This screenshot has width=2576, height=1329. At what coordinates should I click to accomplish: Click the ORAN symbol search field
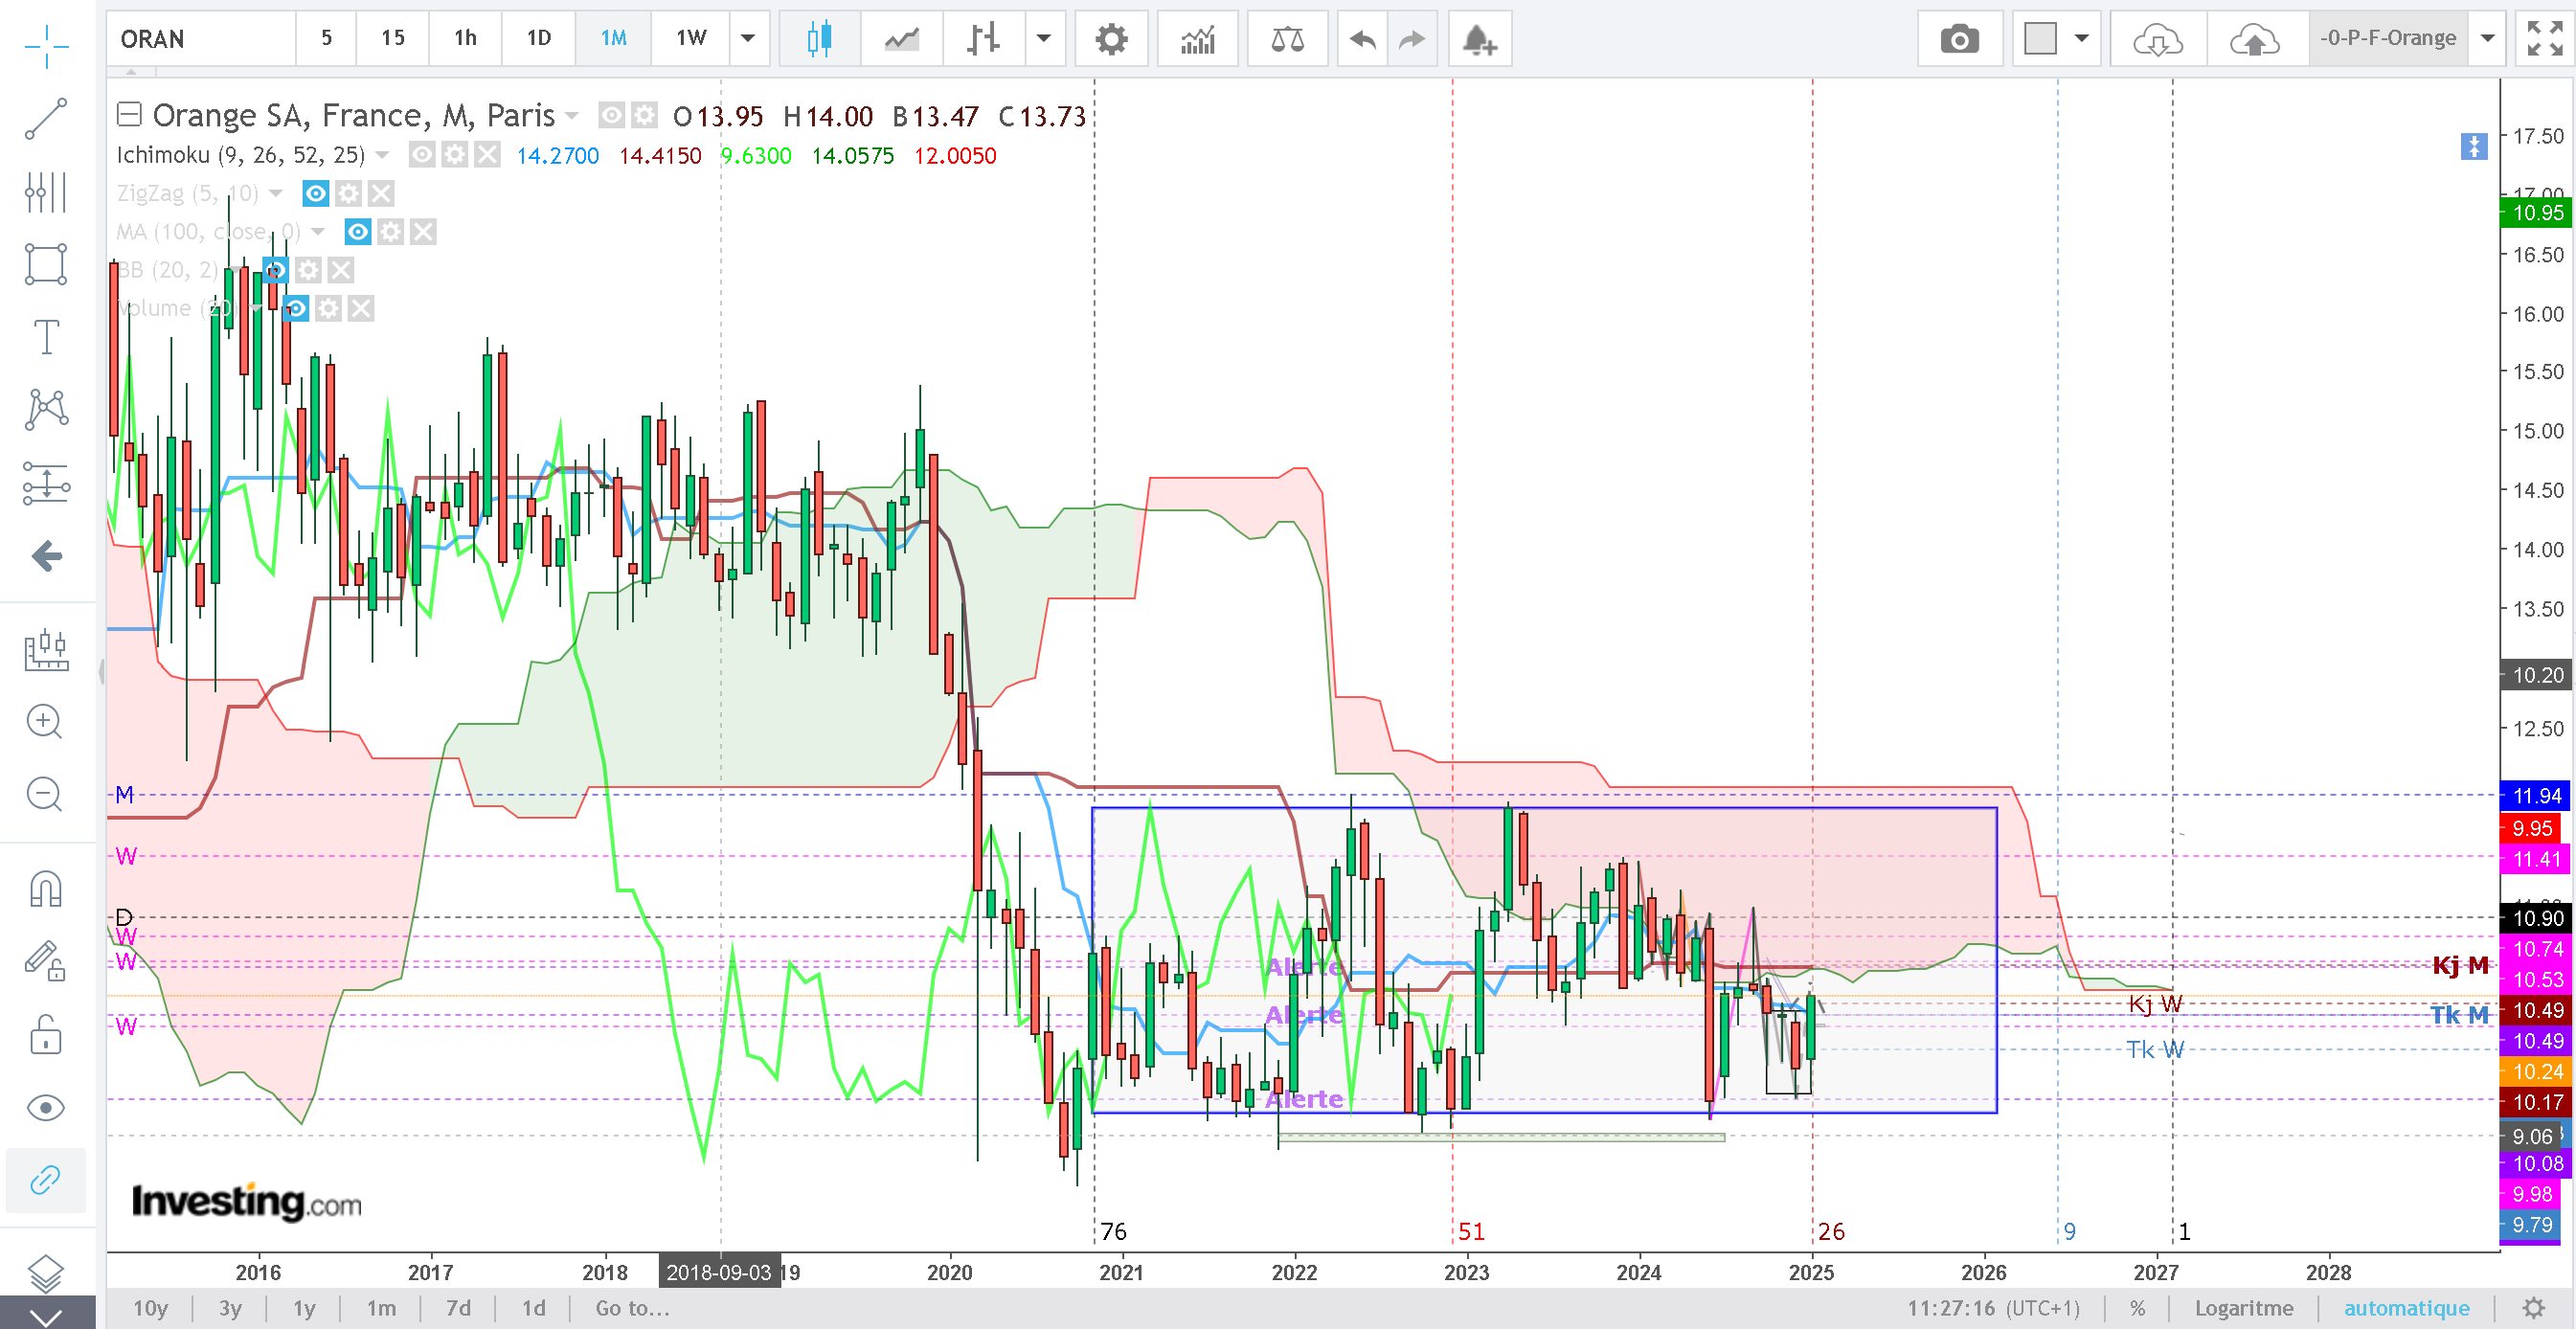(201, 39)
